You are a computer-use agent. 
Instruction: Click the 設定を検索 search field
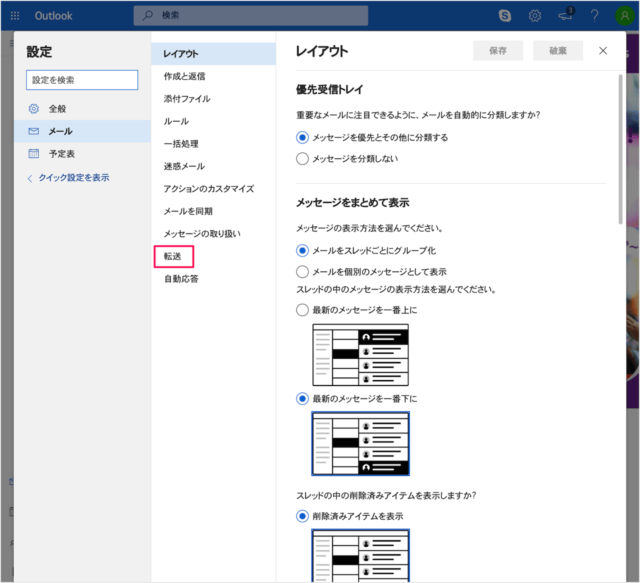[82, 79]
